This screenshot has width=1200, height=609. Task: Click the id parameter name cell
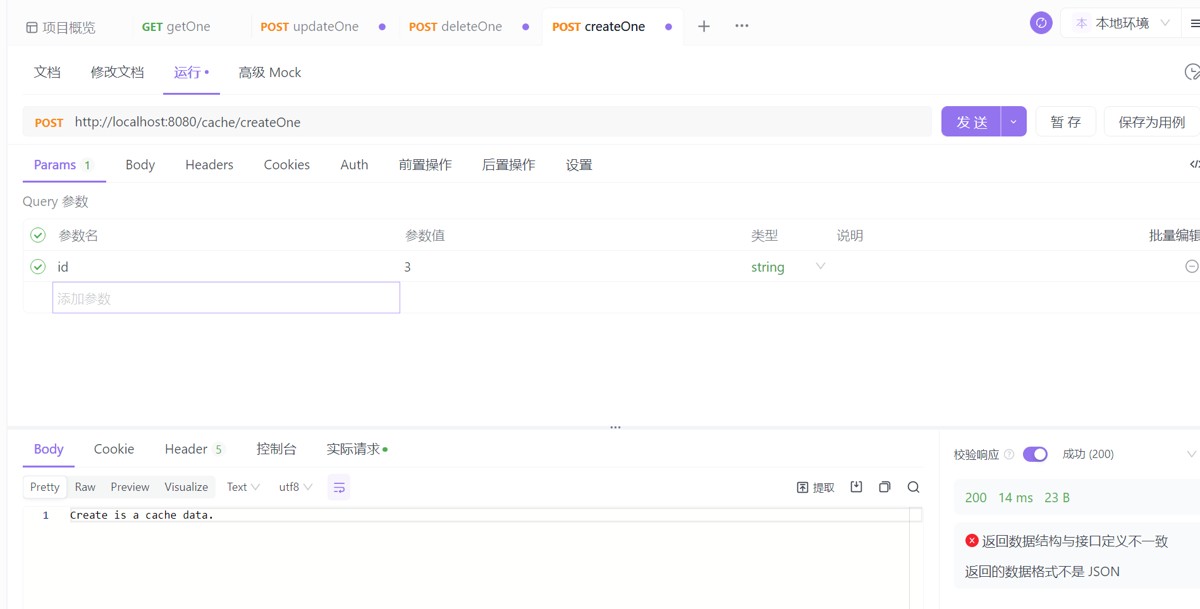[x=225, y=267]
